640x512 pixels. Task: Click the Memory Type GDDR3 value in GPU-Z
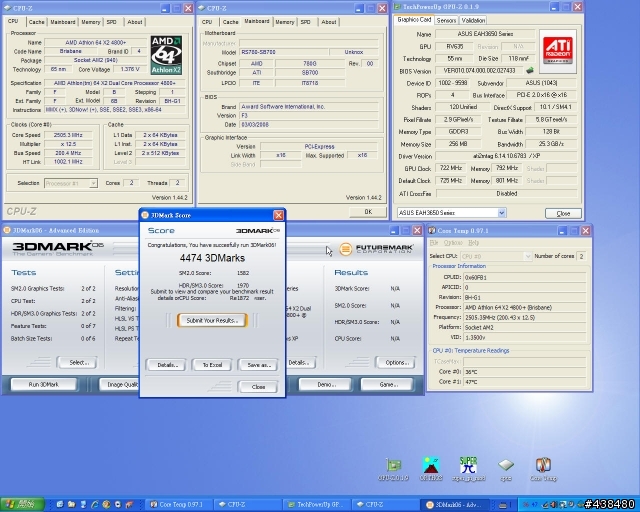(458, 131)
